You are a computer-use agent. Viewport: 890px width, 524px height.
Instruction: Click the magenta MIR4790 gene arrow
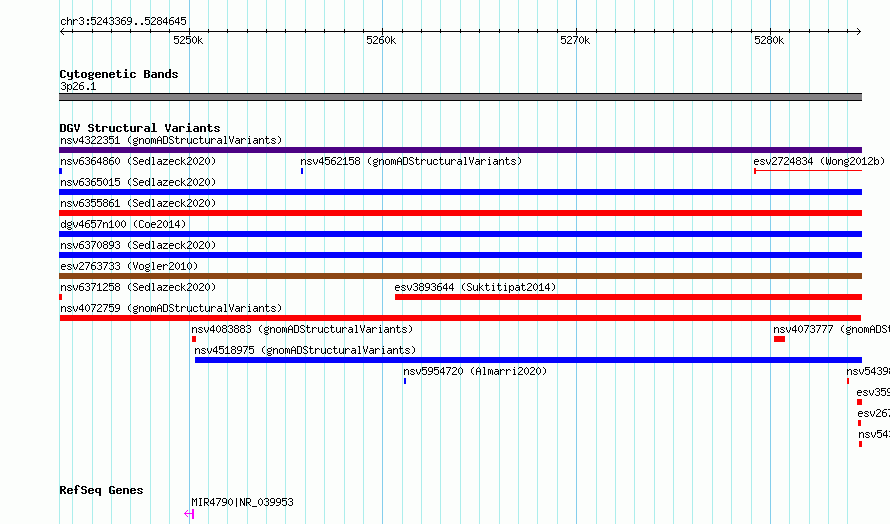tap(189, 514)
